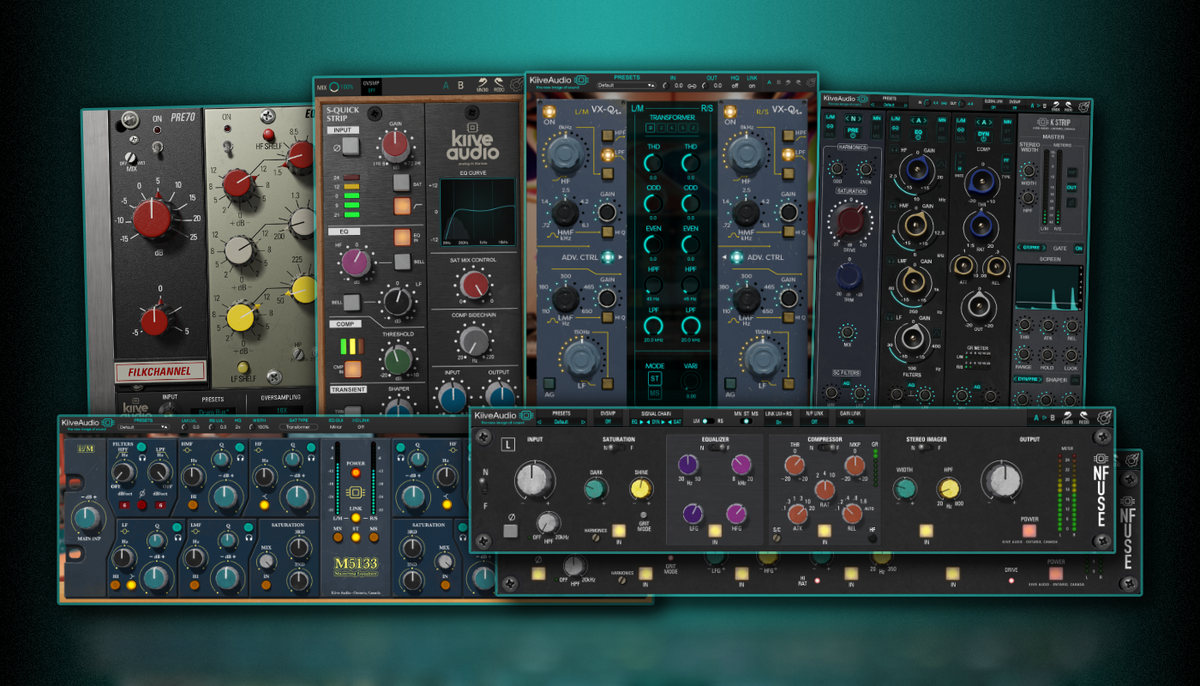
Task: Open the M5133 Presets dropdown
Action: point(144,427)
